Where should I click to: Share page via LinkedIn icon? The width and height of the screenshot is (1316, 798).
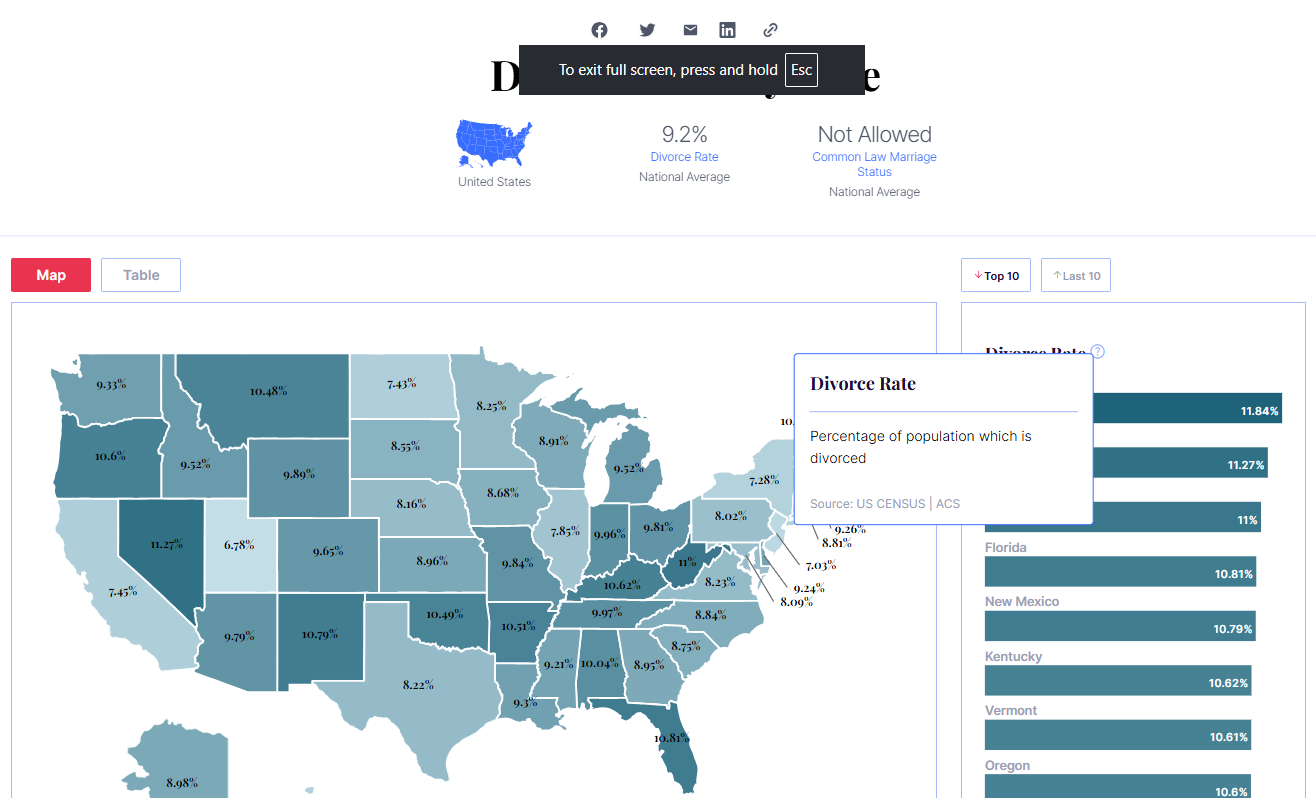(x=727, y=30)
